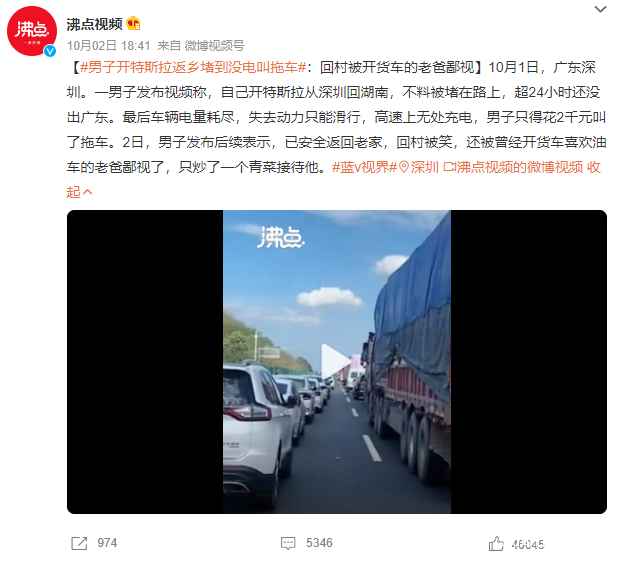
Task: Open hashtag 男子开特斯拉返乡堵到没电叫拖车
Action: pyautogui.click(x=193, y=68)
